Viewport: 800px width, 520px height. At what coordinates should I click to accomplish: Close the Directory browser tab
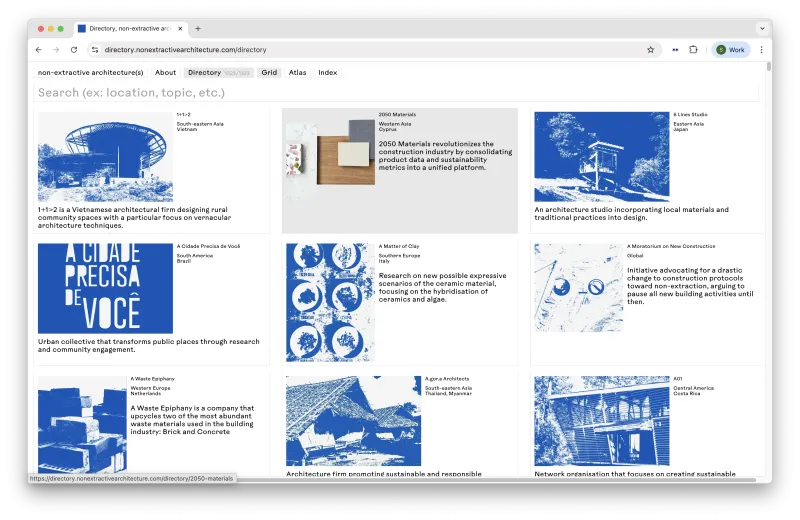(x=180, y=29)
